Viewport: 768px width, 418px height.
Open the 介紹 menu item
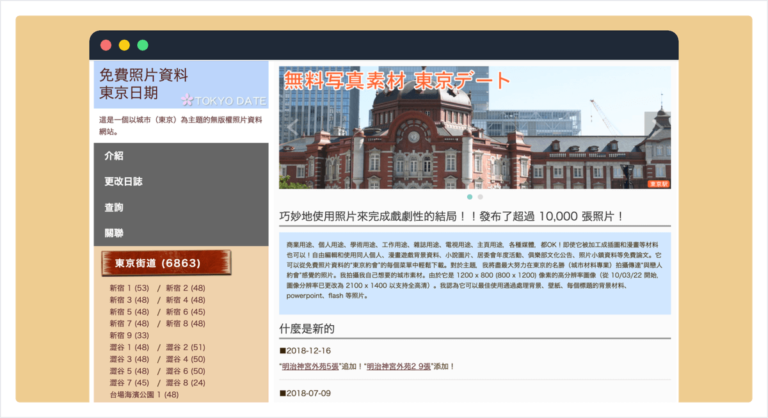[x=181, y=156]
